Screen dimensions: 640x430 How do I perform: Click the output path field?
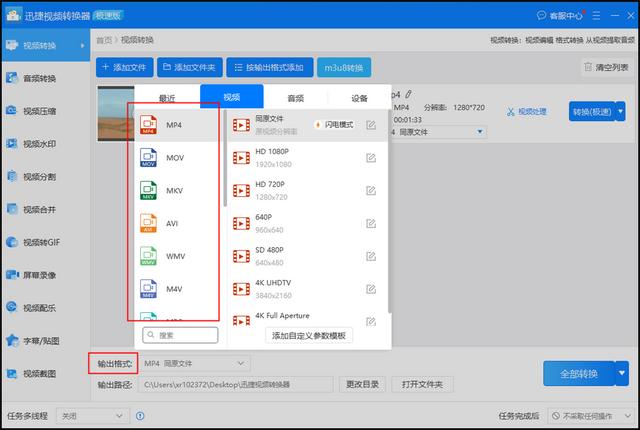click(x=236, y=384)
